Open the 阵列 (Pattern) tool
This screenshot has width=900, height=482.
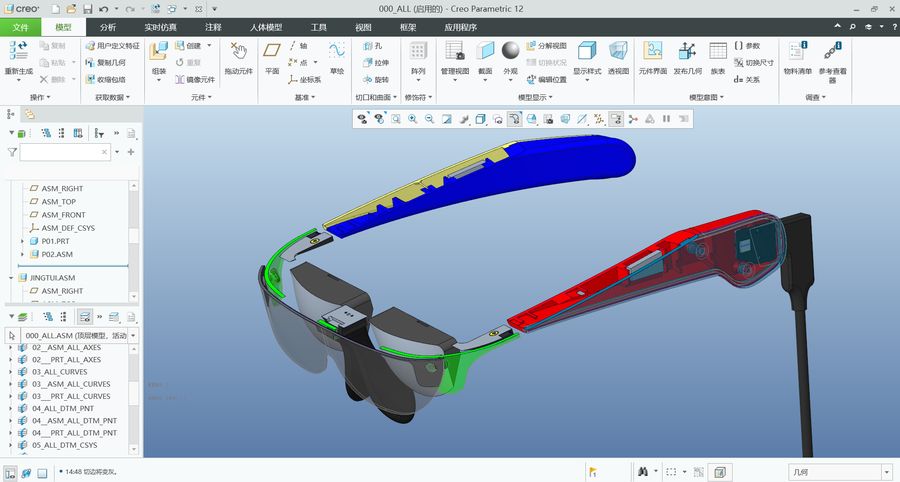pos(418,57)
